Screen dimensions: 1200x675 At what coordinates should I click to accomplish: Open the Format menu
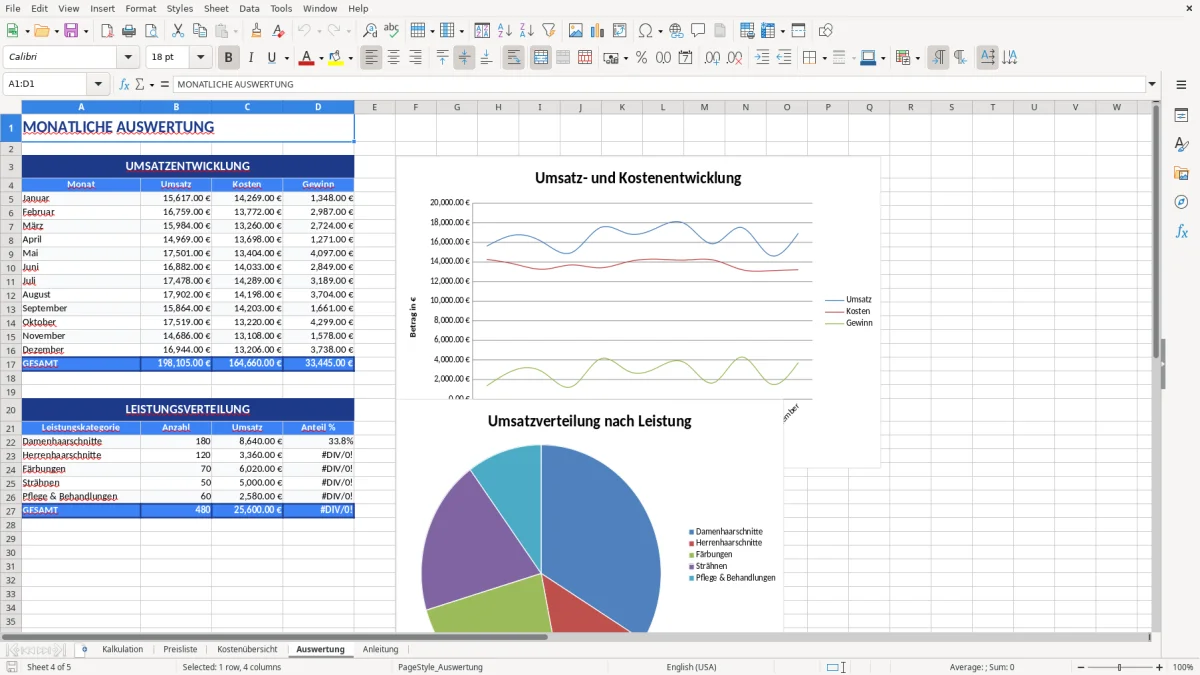(140, 8)
